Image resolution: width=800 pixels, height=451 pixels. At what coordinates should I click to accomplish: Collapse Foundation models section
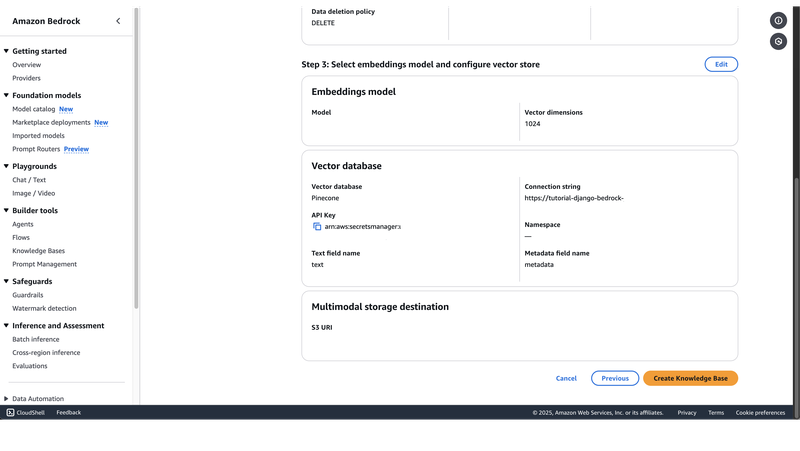click(6, 95)
